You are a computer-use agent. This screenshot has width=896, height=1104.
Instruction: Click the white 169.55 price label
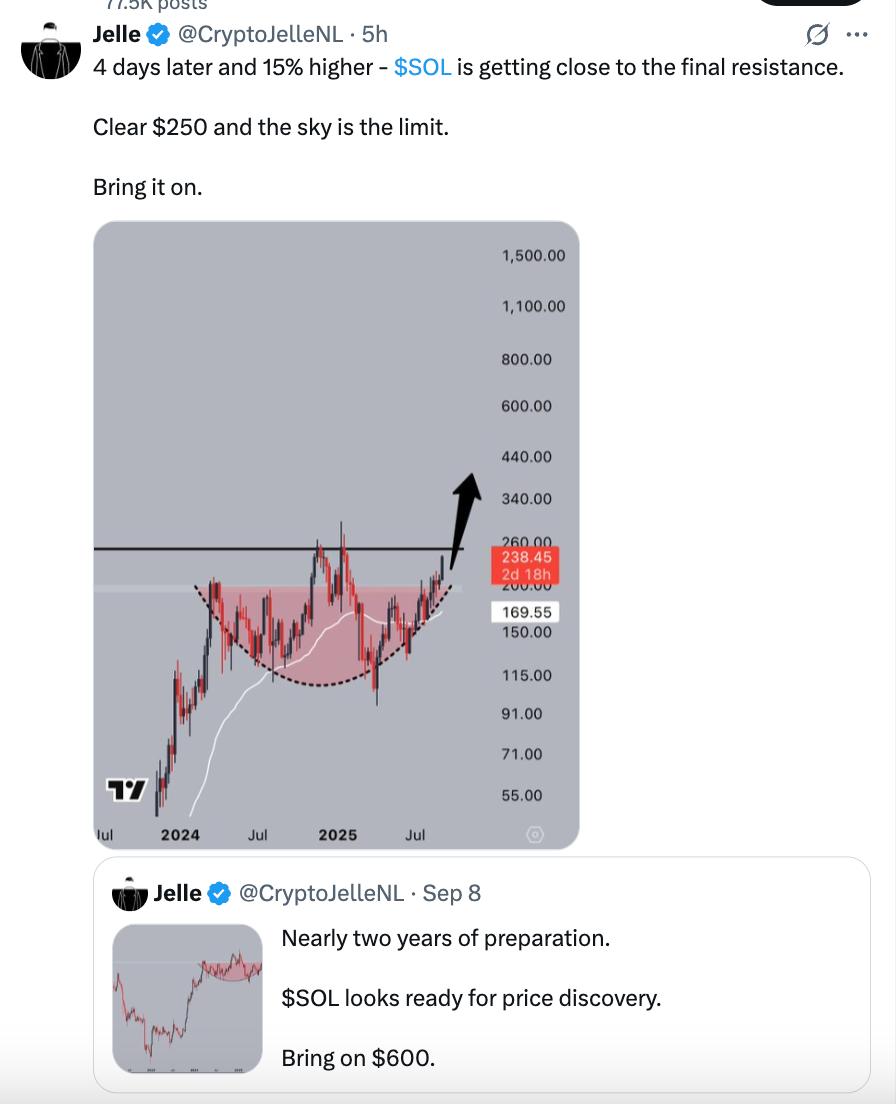[x=526, y=612]
